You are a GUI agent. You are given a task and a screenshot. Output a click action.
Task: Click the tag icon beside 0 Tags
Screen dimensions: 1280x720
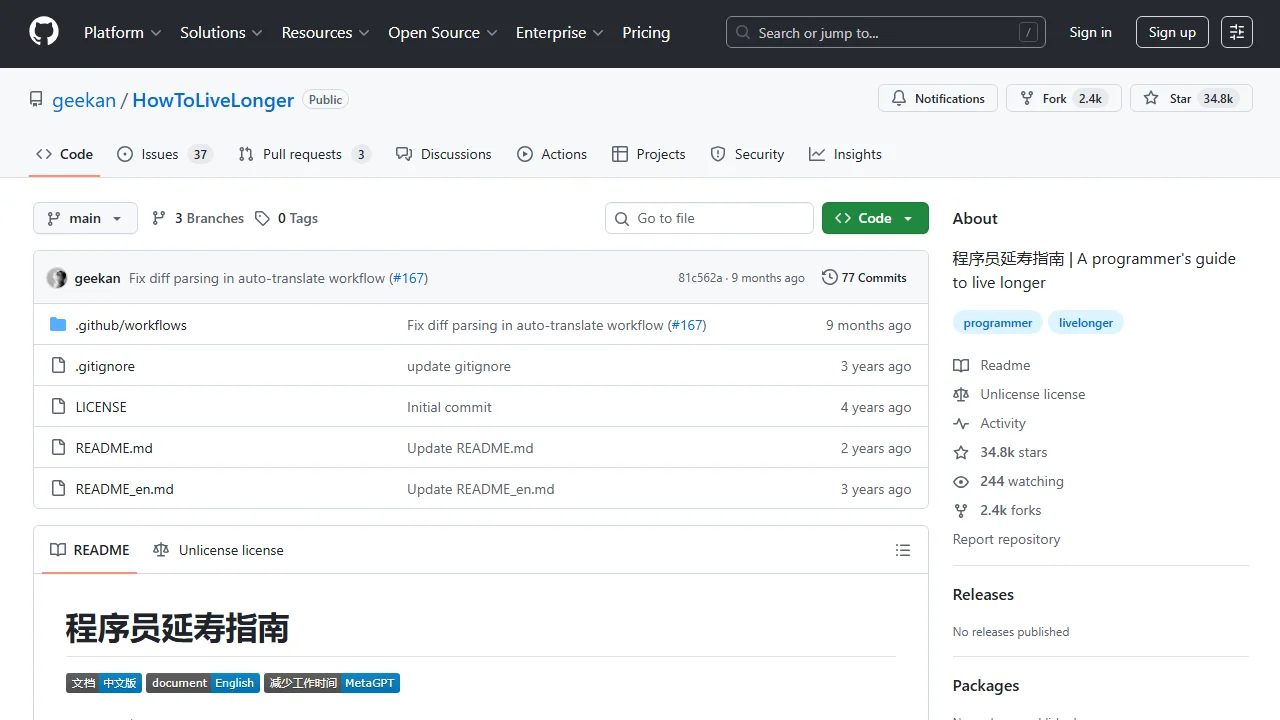[262, 218]
